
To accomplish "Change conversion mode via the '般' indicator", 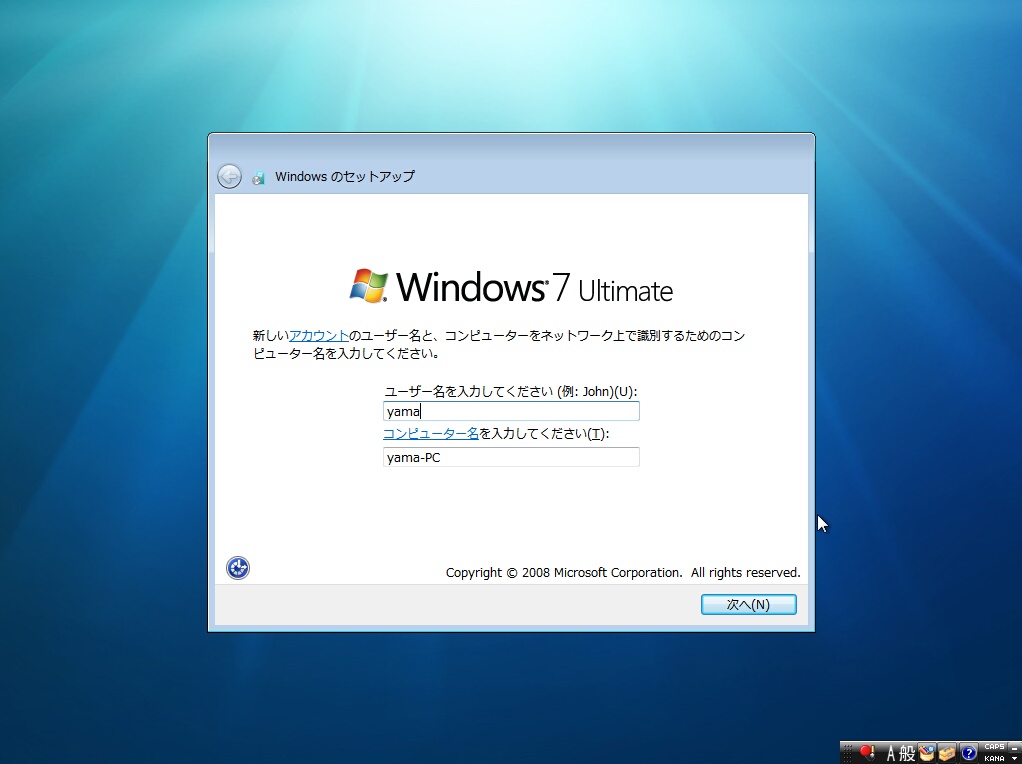I will 907,754.
